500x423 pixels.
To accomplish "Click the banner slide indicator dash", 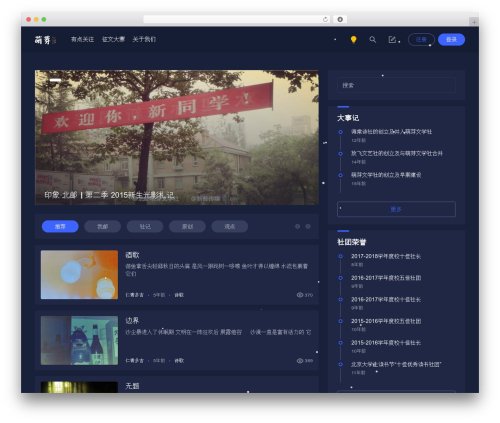I will 55,80.
